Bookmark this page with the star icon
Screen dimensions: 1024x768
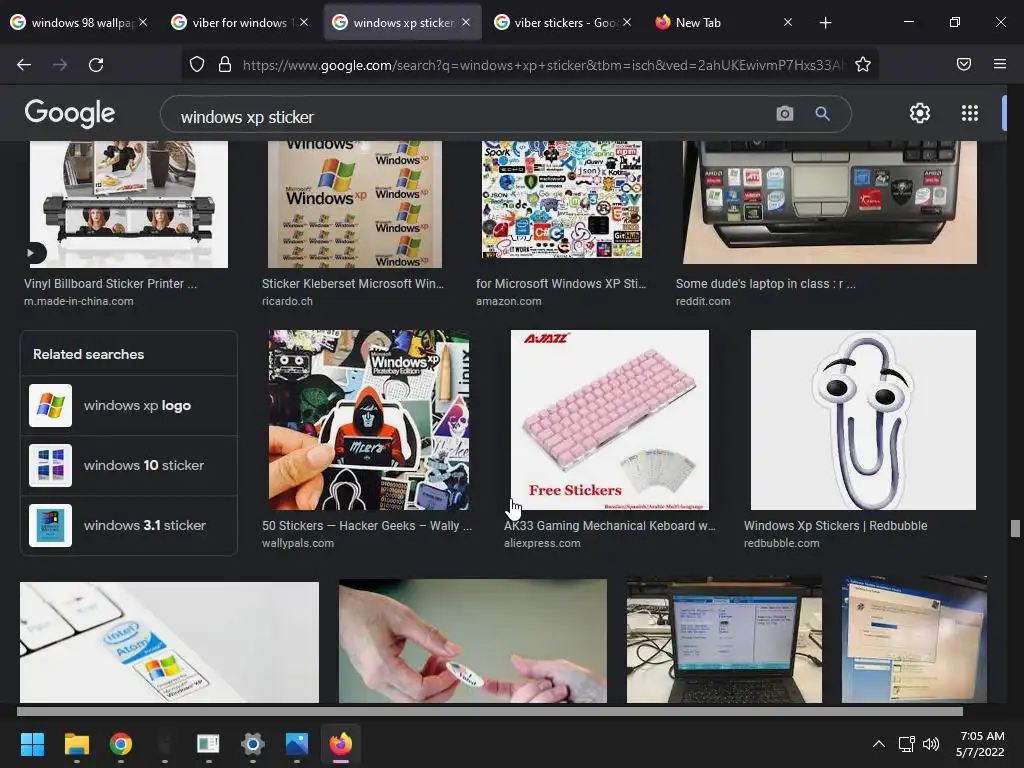(863, 65)
